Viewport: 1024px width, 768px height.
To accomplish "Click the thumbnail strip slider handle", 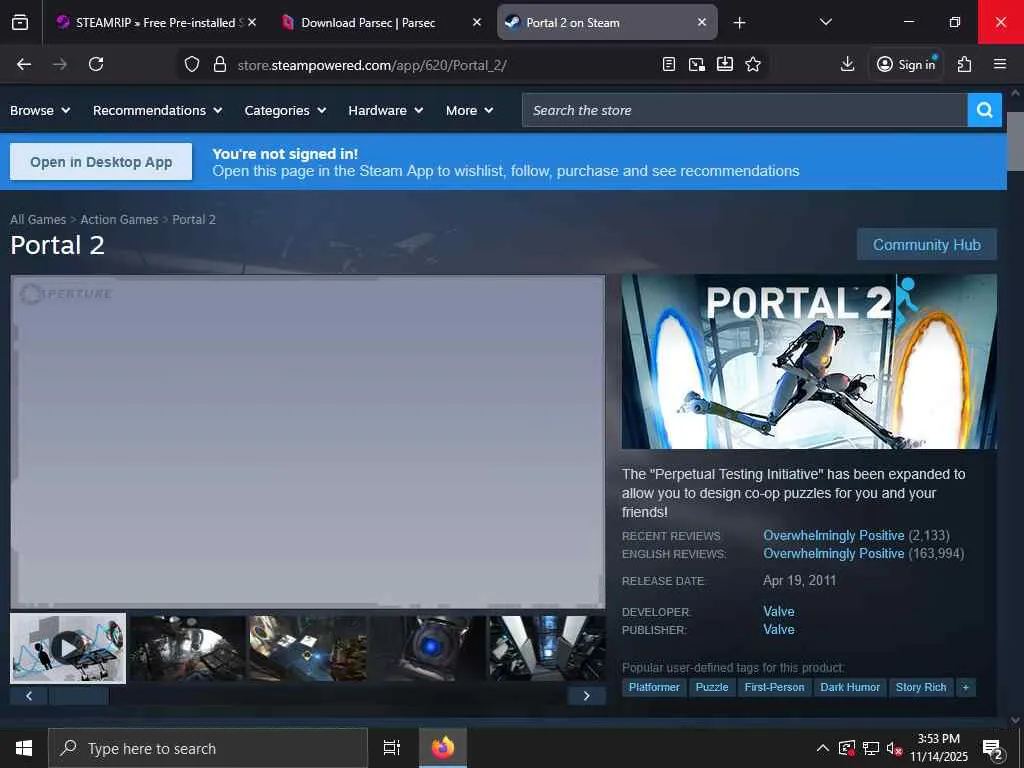I will point(79,696).
